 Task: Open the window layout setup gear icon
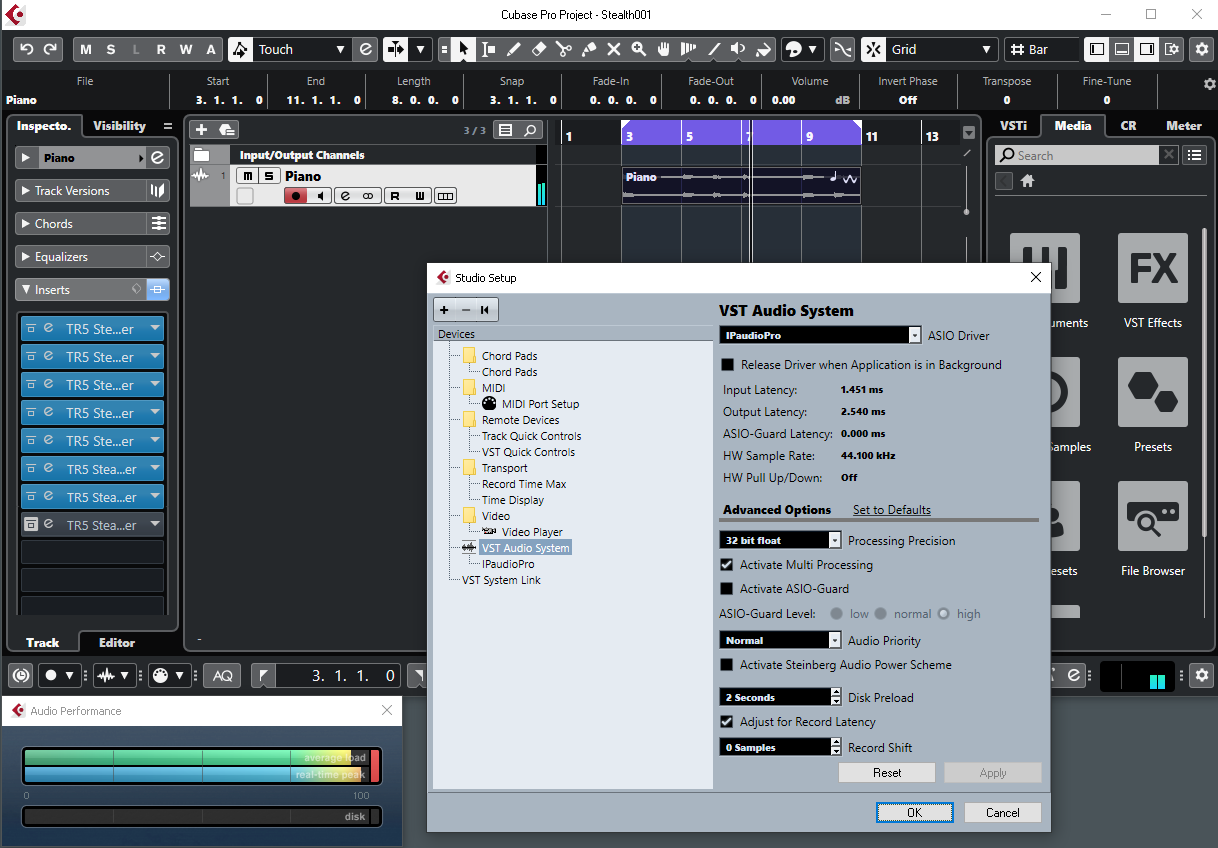click(x=1172, y=49)
